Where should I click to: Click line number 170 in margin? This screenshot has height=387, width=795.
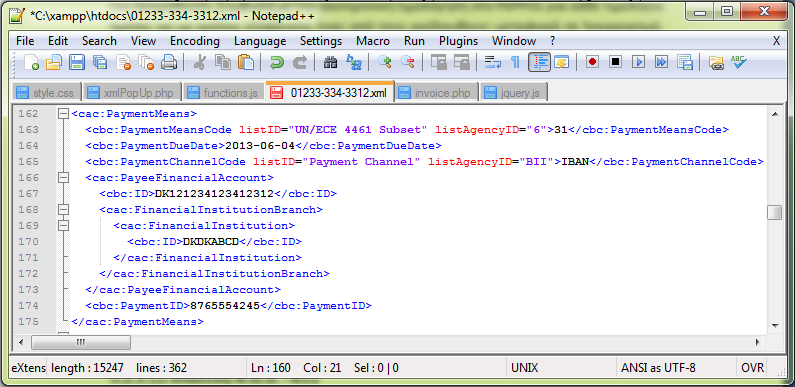coord(28,242)
